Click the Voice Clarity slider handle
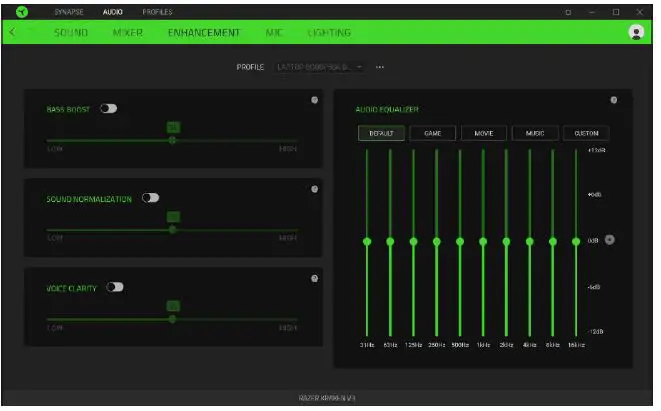The width and height of the screenshot is (661, 411). click(172, 319)
